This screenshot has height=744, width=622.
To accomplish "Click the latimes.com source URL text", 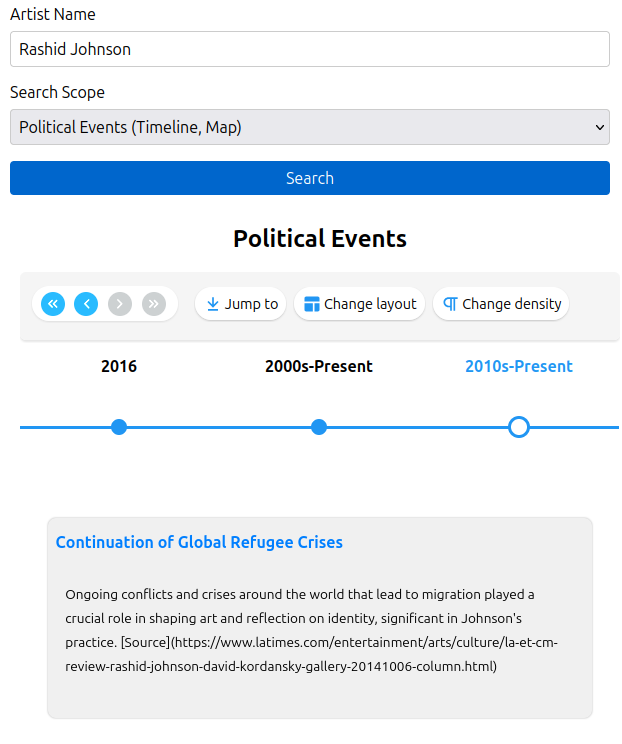I will 311,654.
